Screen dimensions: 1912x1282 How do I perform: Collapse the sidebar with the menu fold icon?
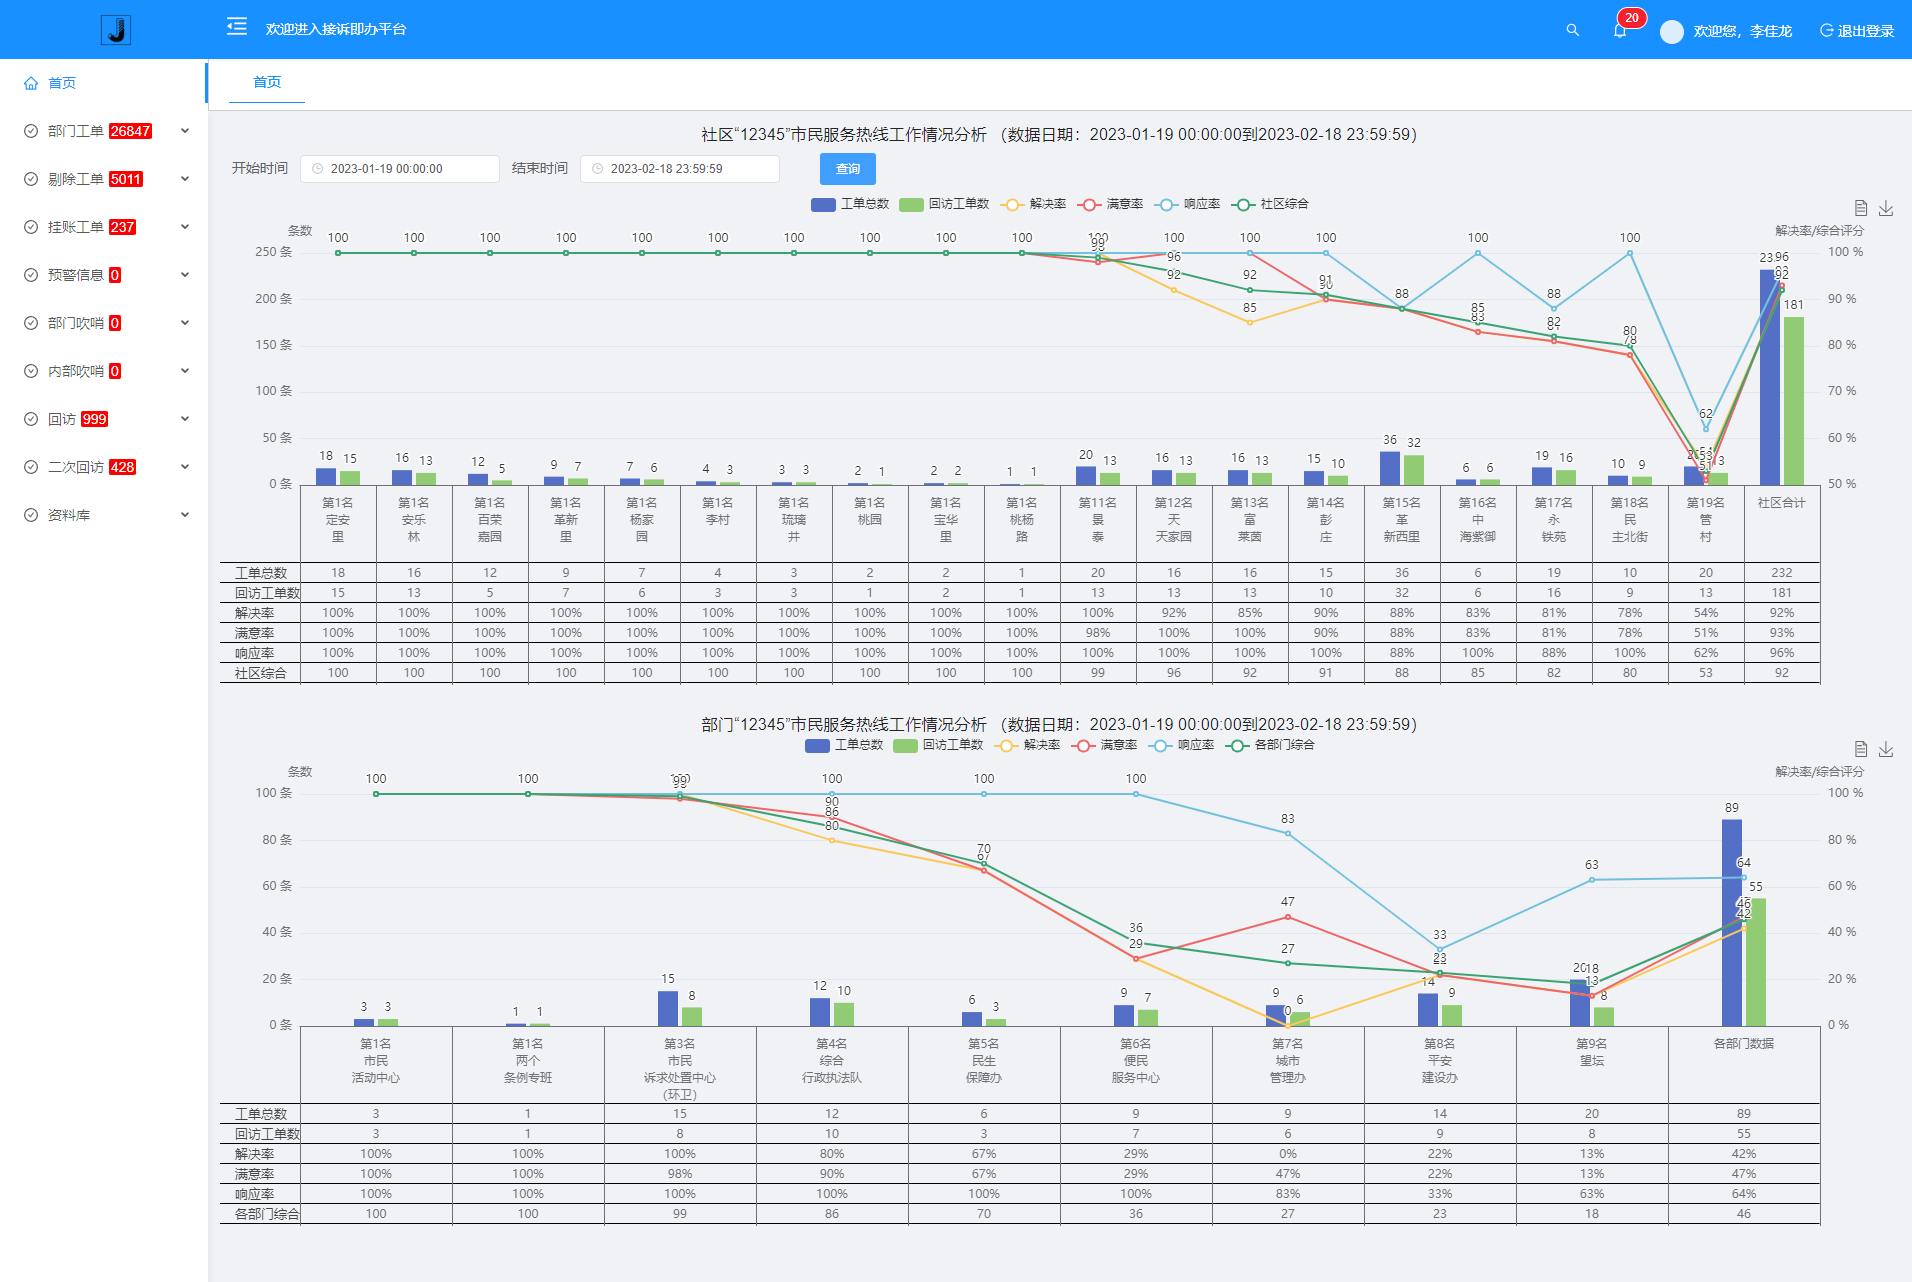237,27
